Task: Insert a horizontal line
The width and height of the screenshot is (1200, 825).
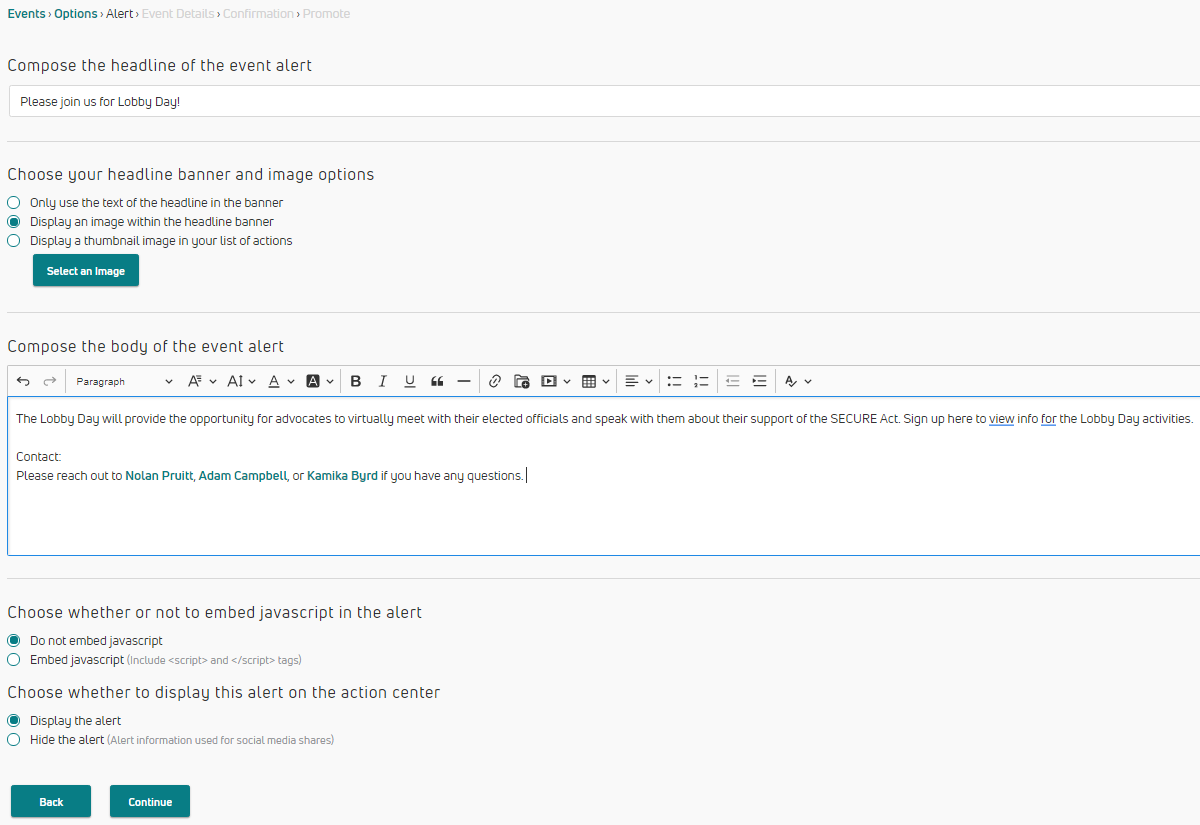Action: point(464,381)
